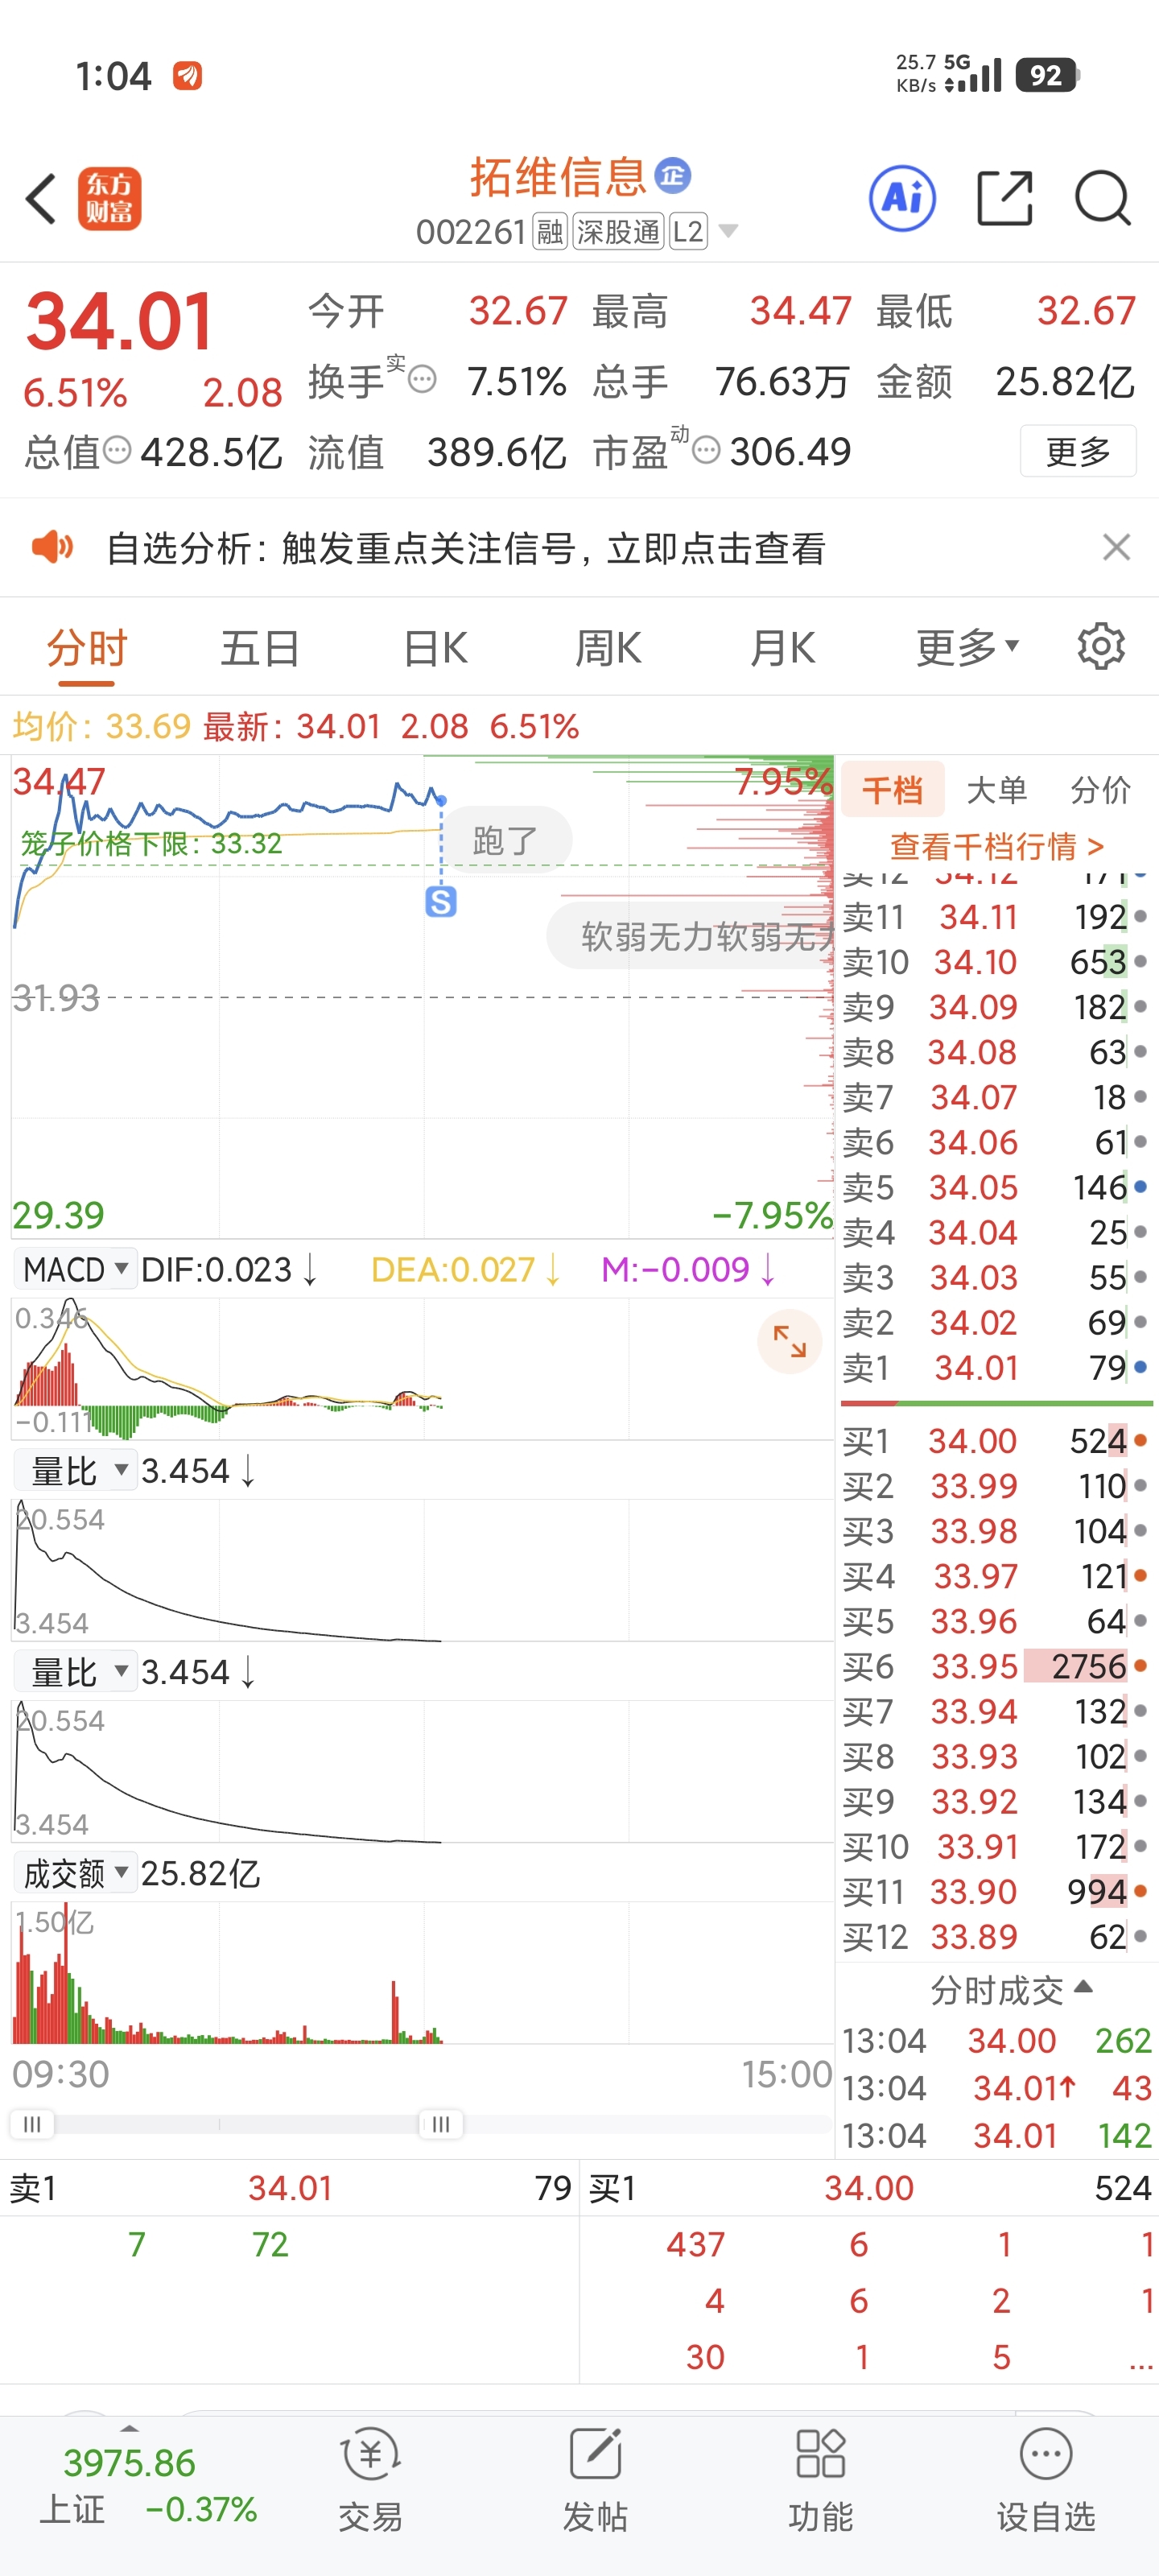This screenshot has width=1159, height=2576.
Task: Tap the 市盈 info circle icon
Action: [x=706, y=451]
